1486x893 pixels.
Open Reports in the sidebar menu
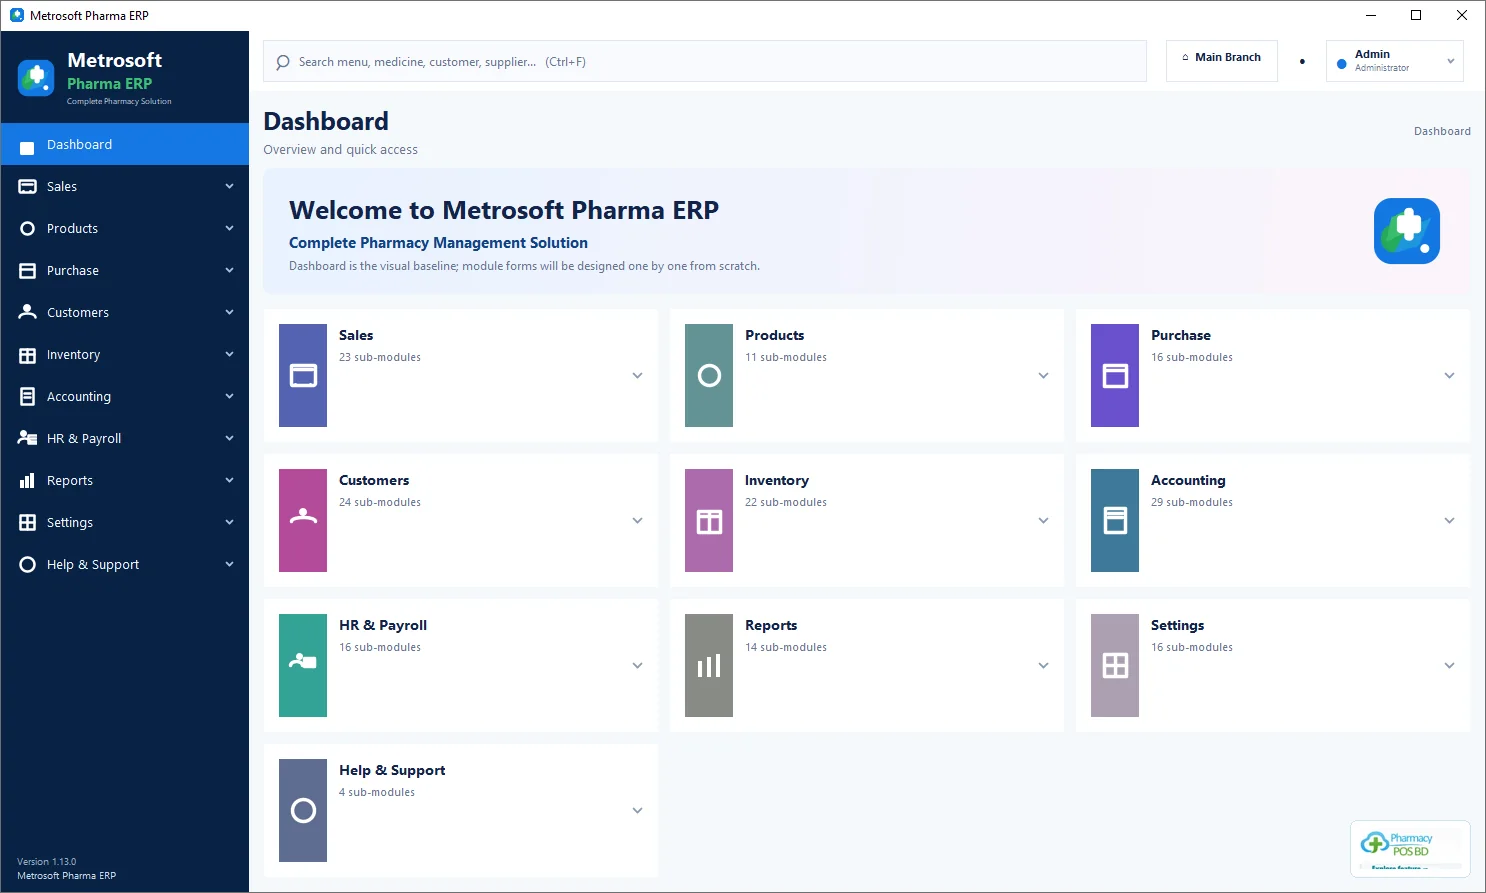pos(125,480)
